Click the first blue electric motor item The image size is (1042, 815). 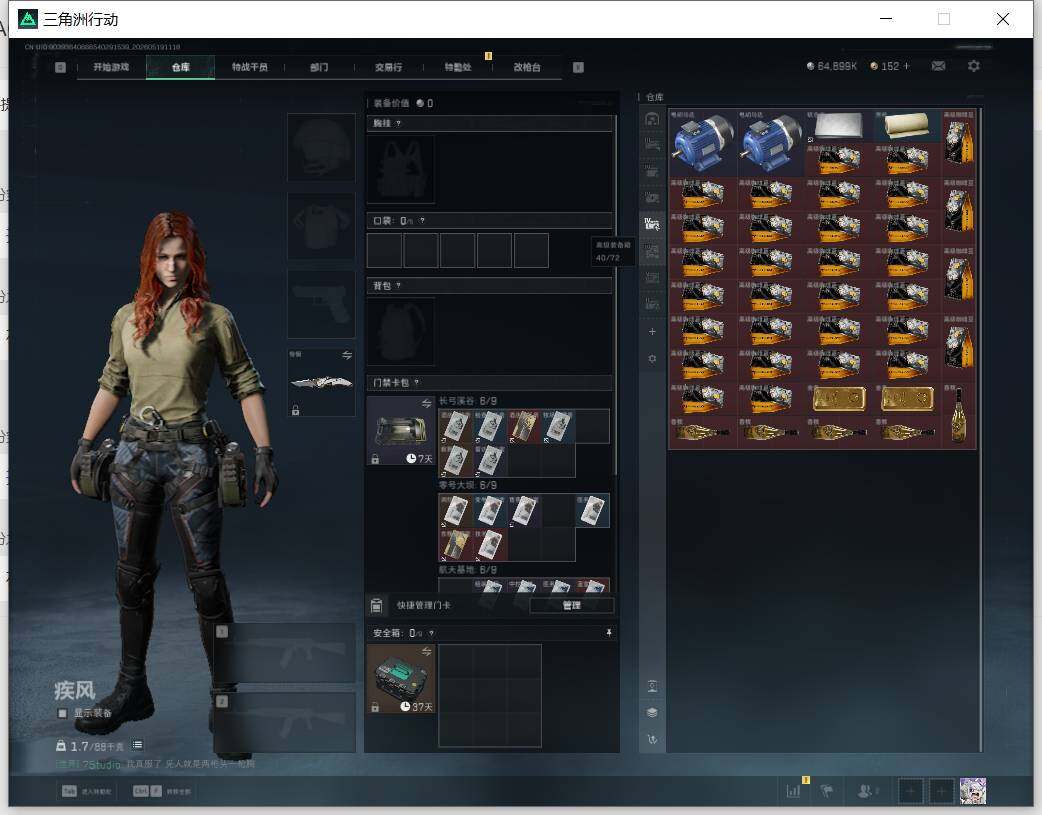(x=703, y=143)
